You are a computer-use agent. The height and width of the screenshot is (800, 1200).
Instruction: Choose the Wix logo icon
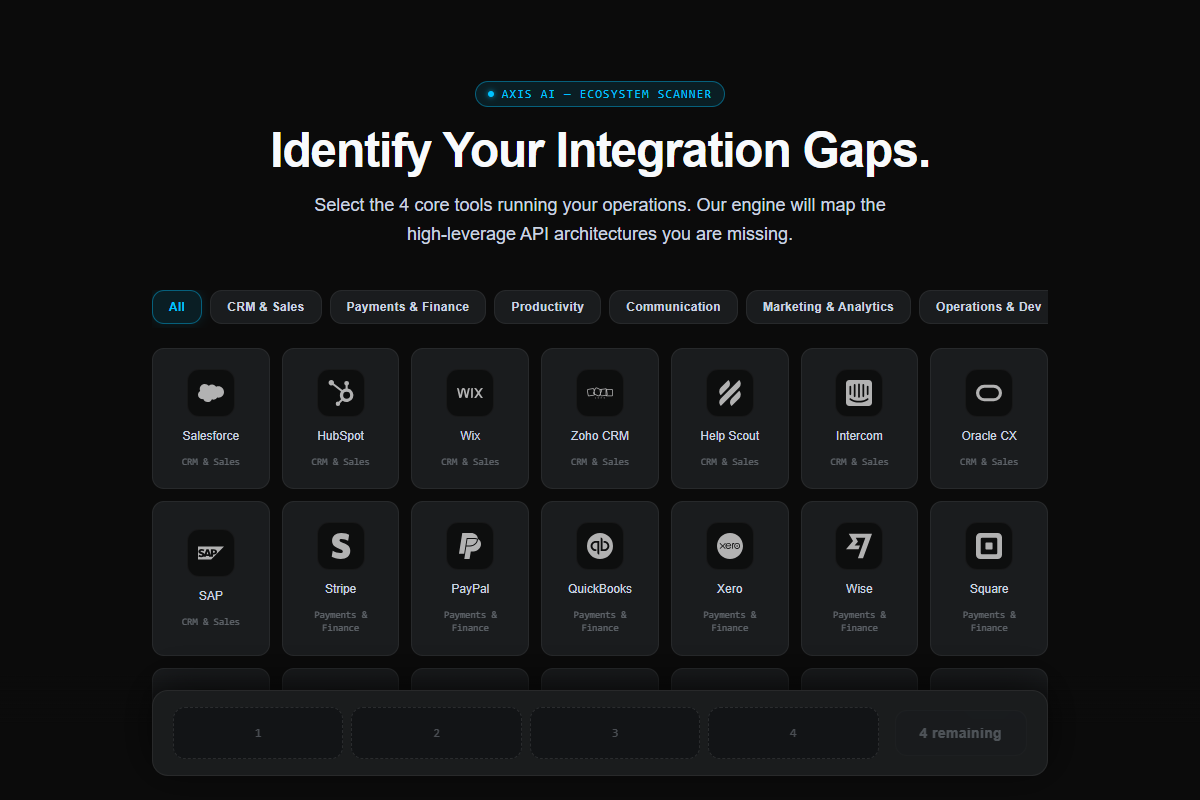pos(470,393)
